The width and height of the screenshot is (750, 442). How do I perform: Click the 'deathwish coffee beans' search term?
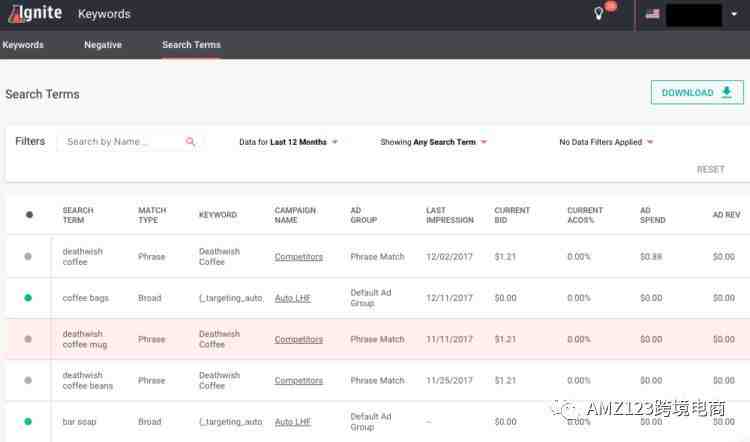pos(88,380)
